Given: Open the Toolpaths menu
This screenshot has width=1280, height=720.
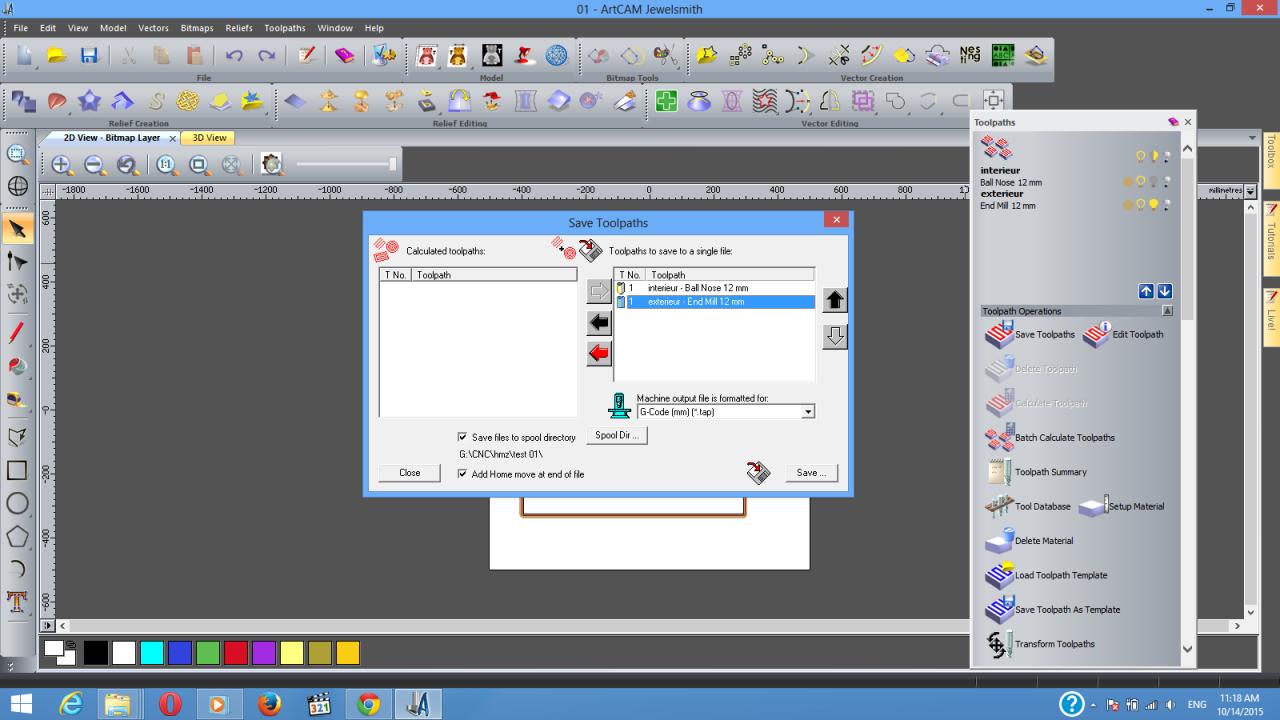Looking at the screenshot, I should 285,28.
